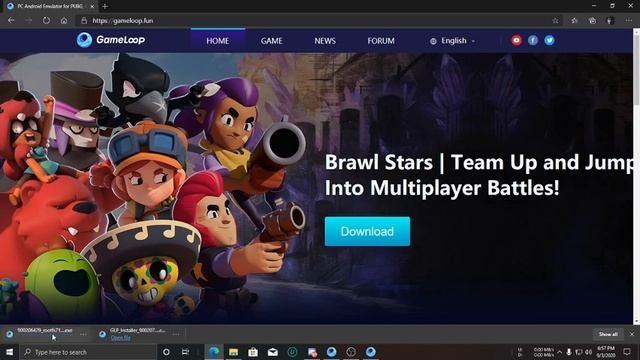Open the volume control in system tray

point(589,352)
